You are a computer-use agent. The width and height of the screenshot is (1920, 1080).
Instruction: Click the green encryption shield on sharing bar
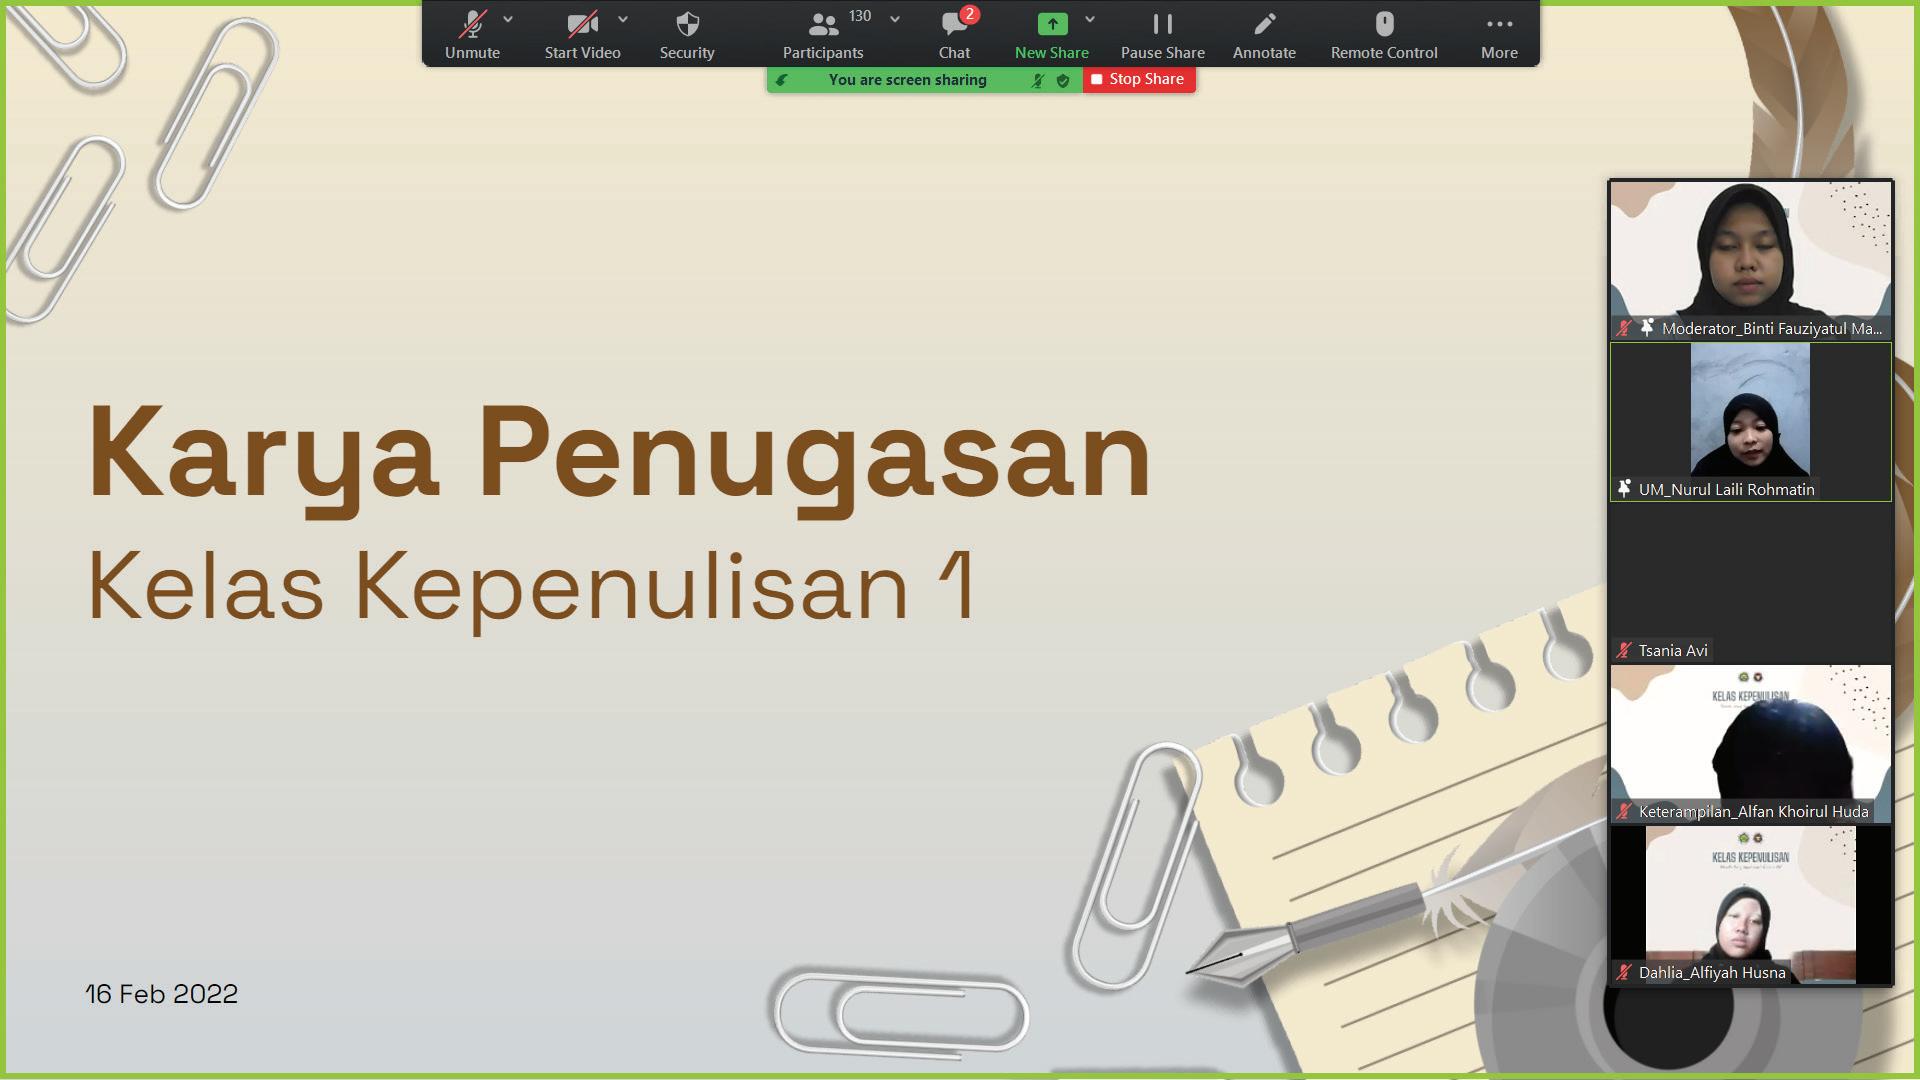pos(1063,80)
